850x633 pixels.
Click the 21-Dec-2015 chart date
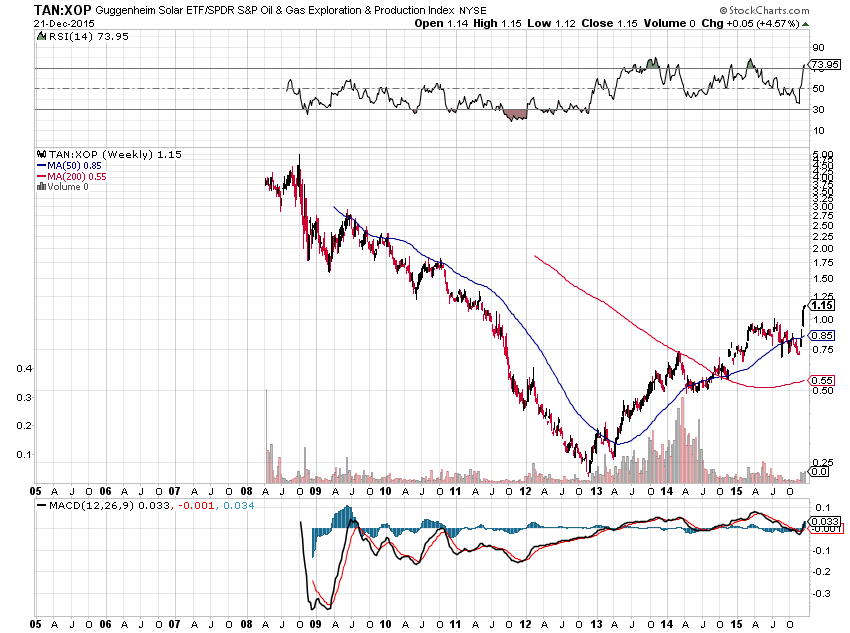point(64,24)
